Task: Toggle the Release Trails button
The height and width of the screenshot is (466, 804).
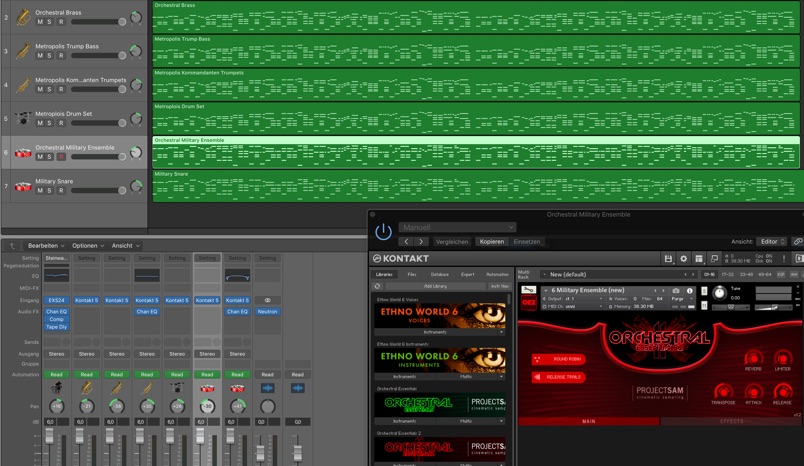Action: tap(558, 377)
